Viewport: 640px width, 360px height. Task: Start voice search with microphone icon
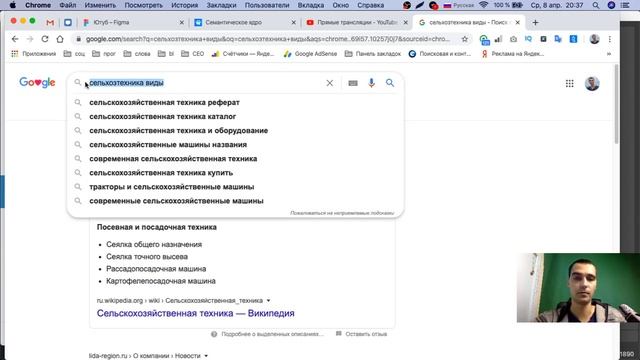tap(371, 83)
